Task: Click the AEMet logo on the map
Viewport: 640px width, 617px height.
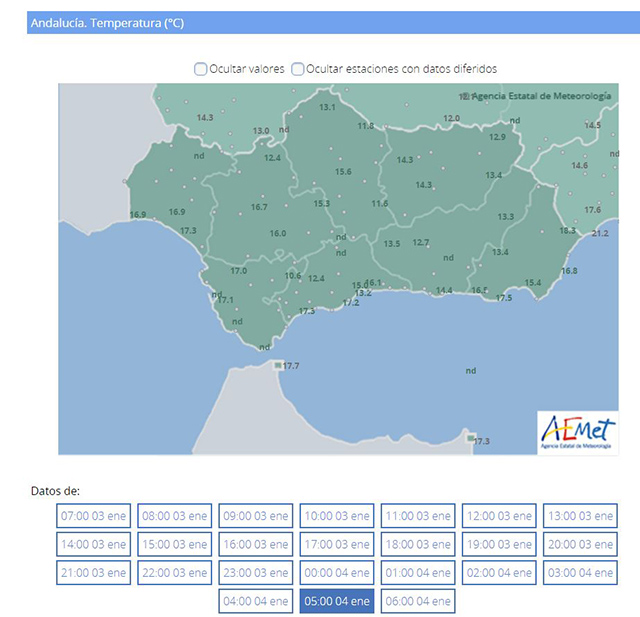Action: coord(579,433)
